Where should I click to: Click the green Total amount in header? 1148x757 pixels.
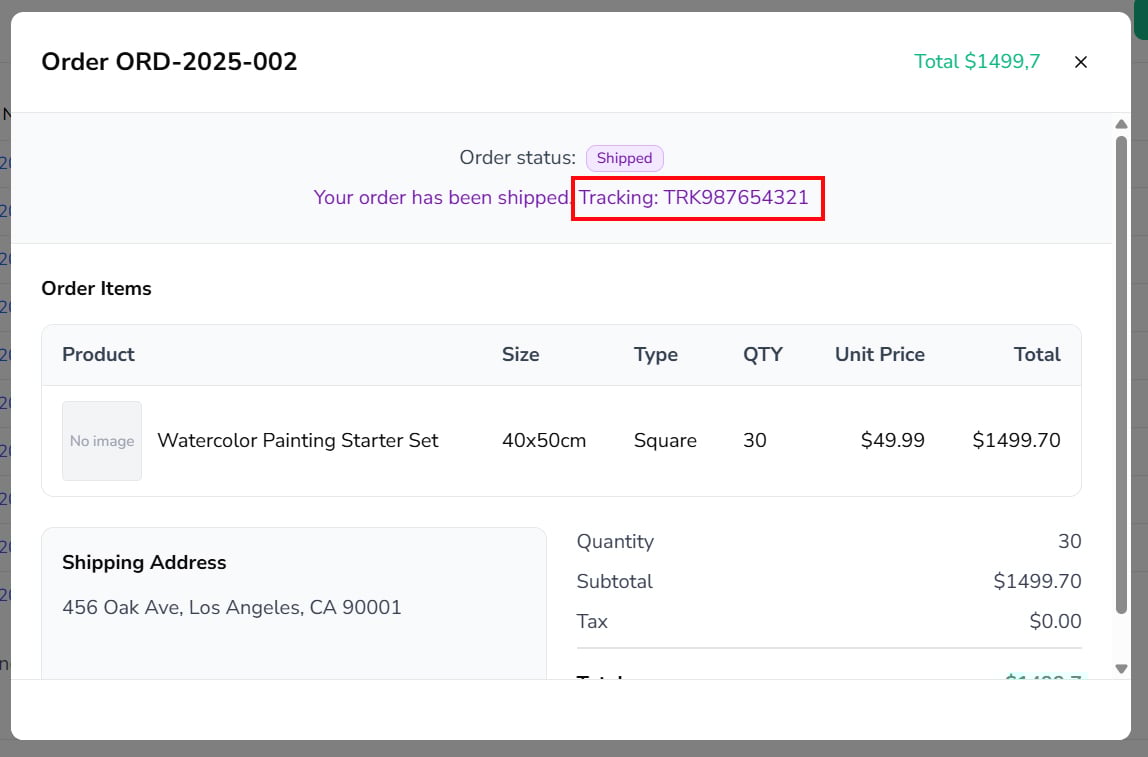click(977, 62)
